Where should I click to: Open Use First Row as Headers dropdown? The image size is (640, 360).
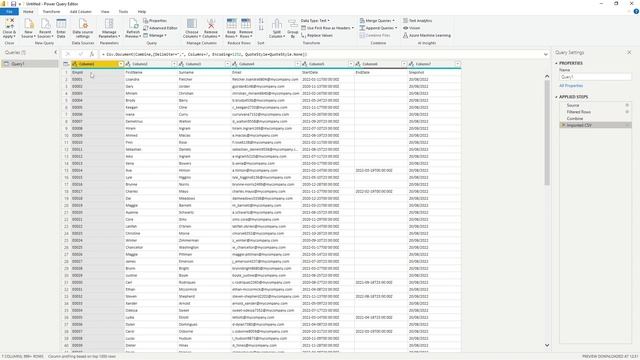[327, 28]
